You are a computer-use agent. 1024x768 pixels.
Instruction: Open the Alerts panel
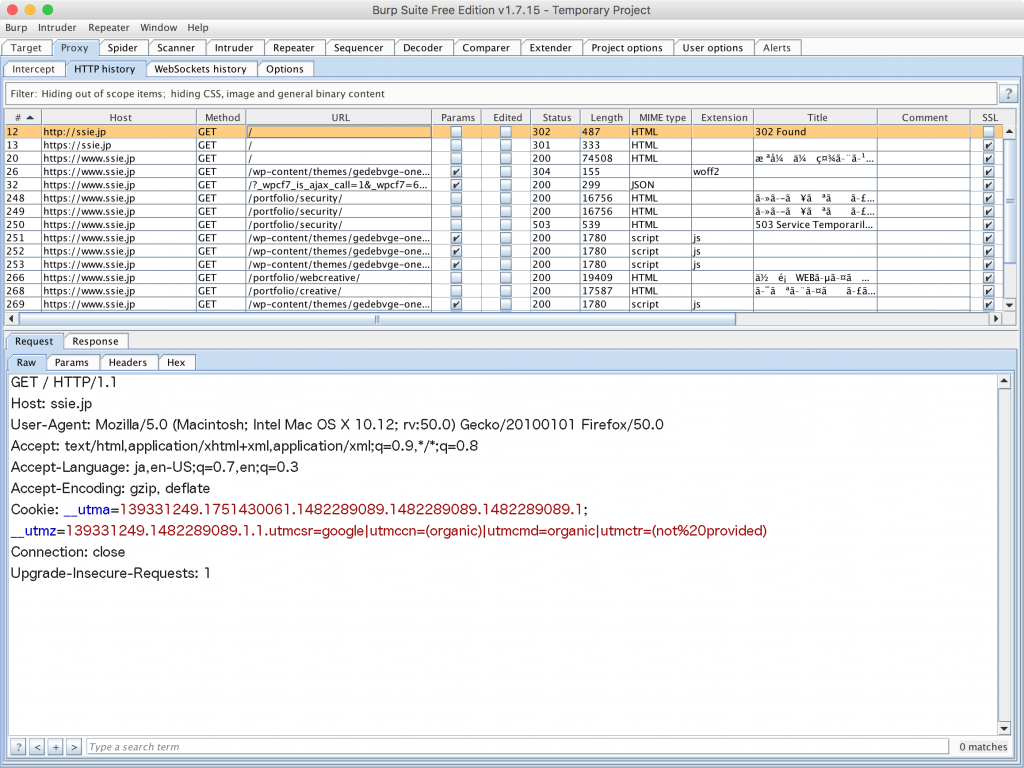click(x=777, y=47)
